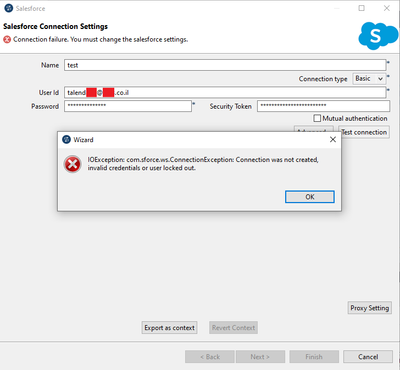Click the Salesforce Connection Settings heading
The height and width of the screenshot is (370, 400).
click(56, 26)
